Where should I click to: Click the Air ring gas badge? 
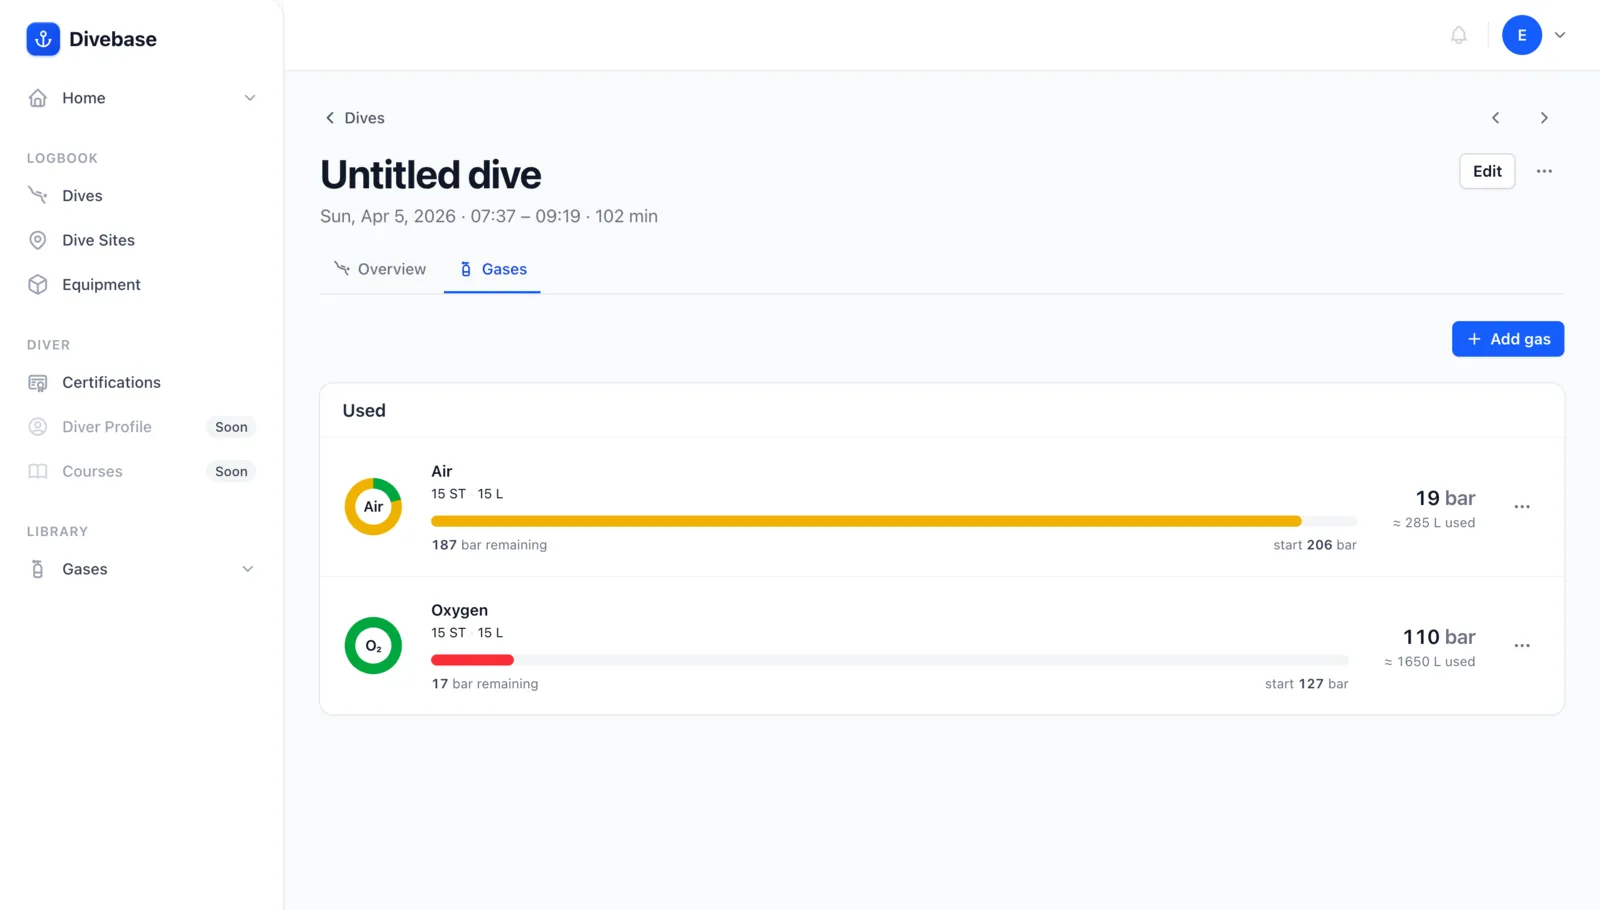[x=373, y=507]
